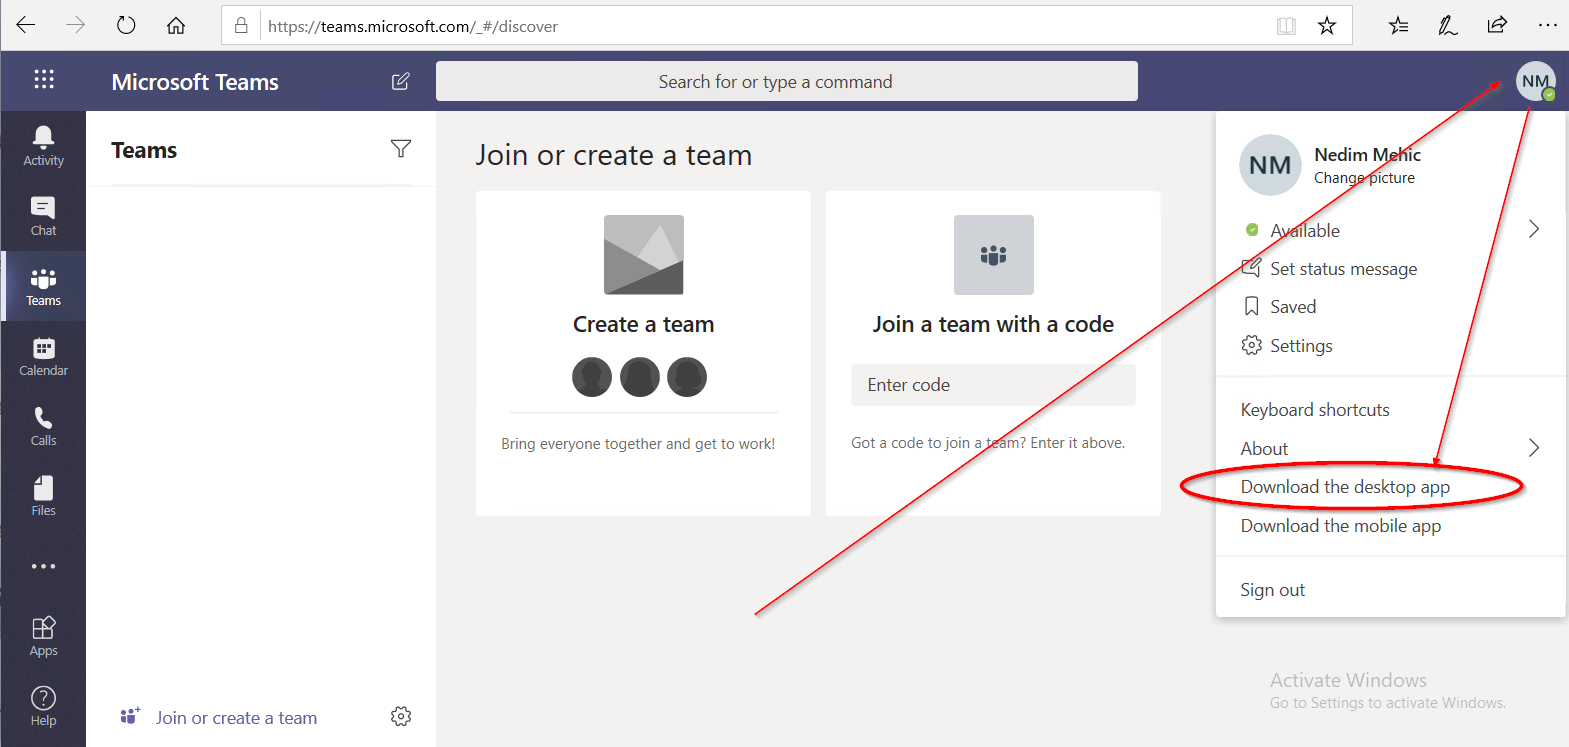Go to Calendar in the sidebar
Image resolution: width=1569 pixels, height=747 pixels.
pos(43,356)
